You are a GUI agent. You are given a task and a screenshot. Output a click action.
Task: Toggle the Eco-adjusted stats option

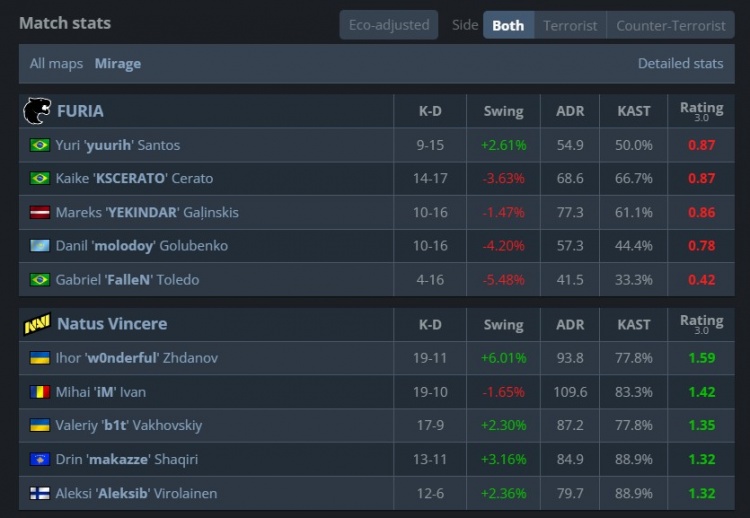click(x=388, y=25)
